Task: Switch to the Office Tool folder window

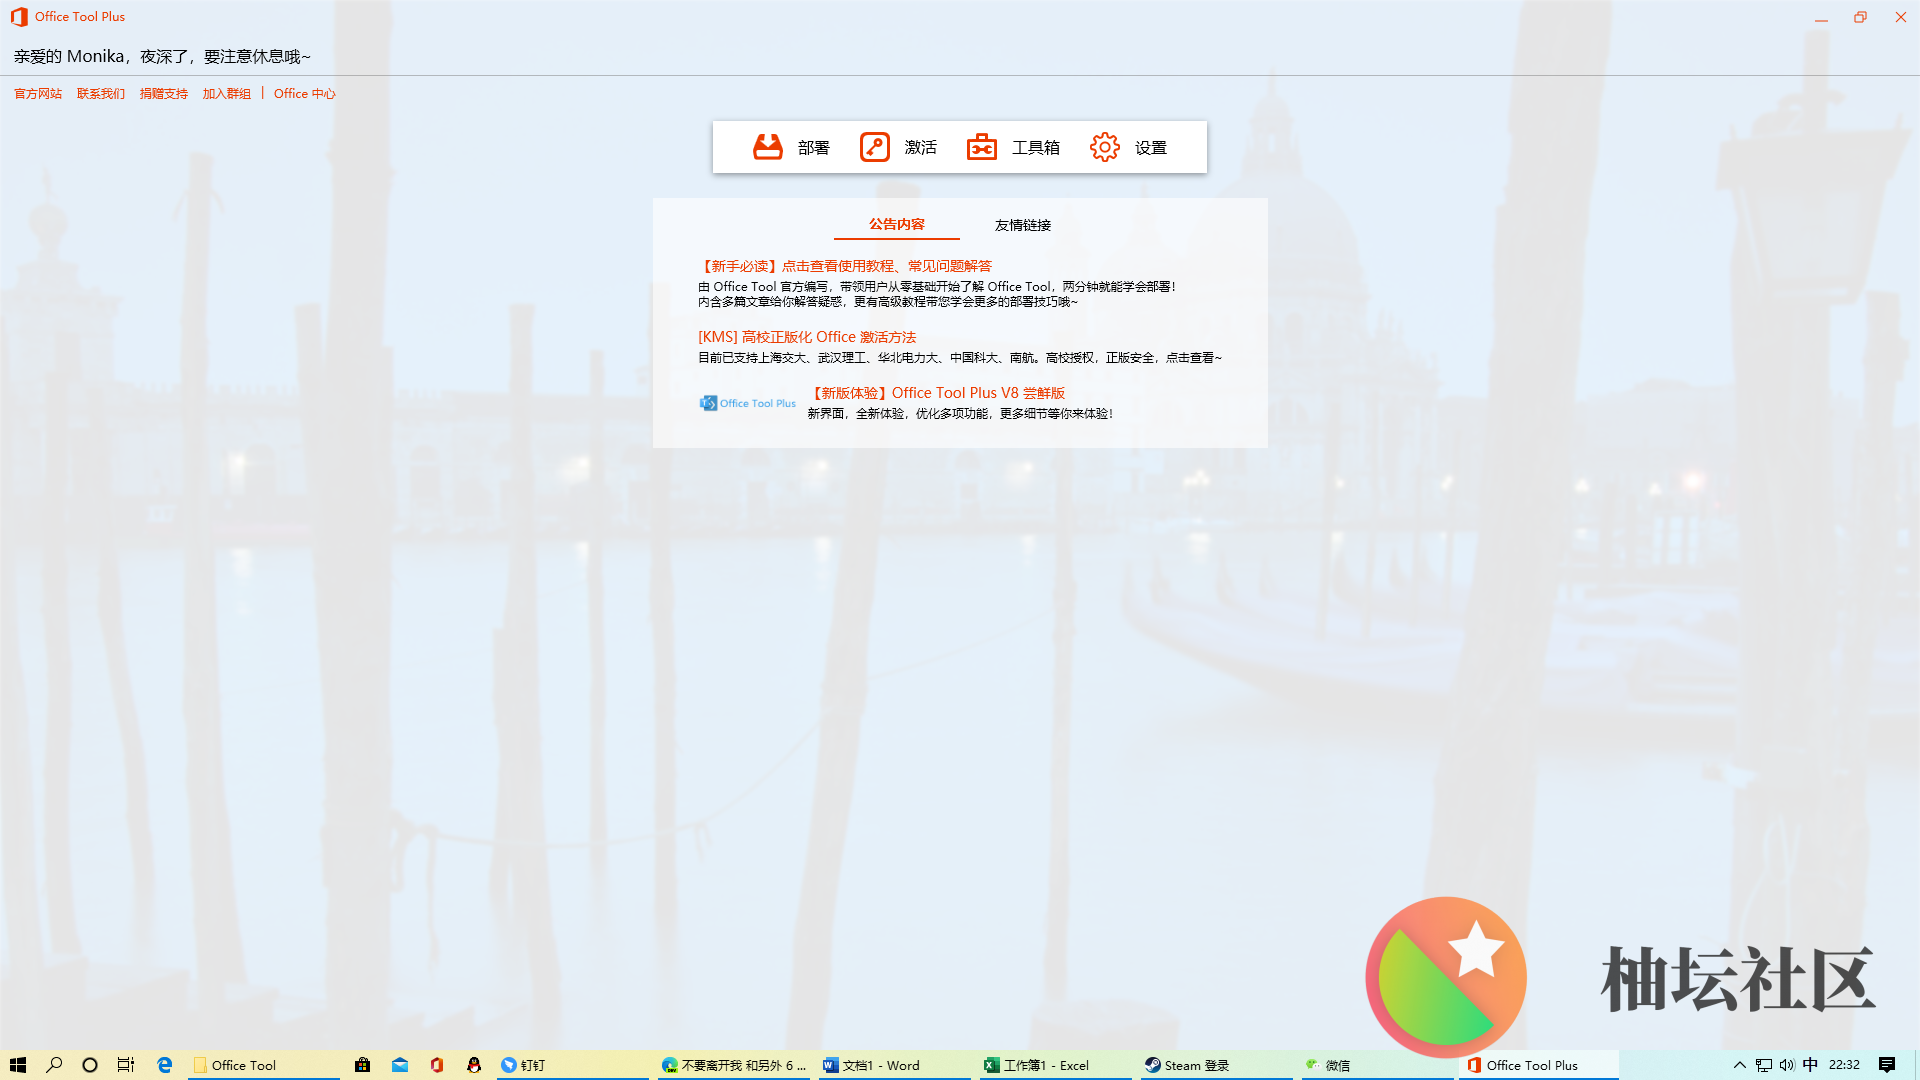Action: (x=264, y=1065)
